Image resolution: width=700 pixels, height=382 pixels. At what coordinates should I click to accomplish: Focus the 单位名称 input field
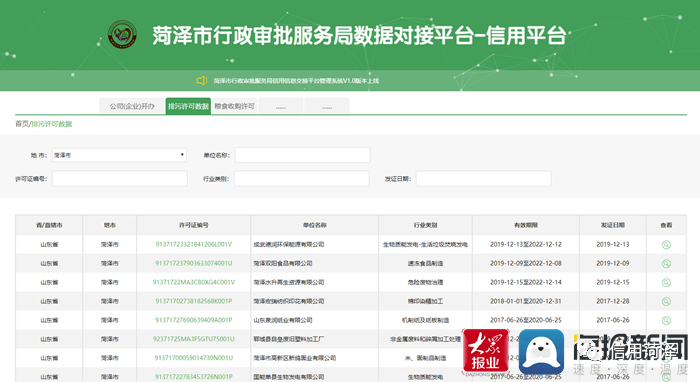point(302,155)
